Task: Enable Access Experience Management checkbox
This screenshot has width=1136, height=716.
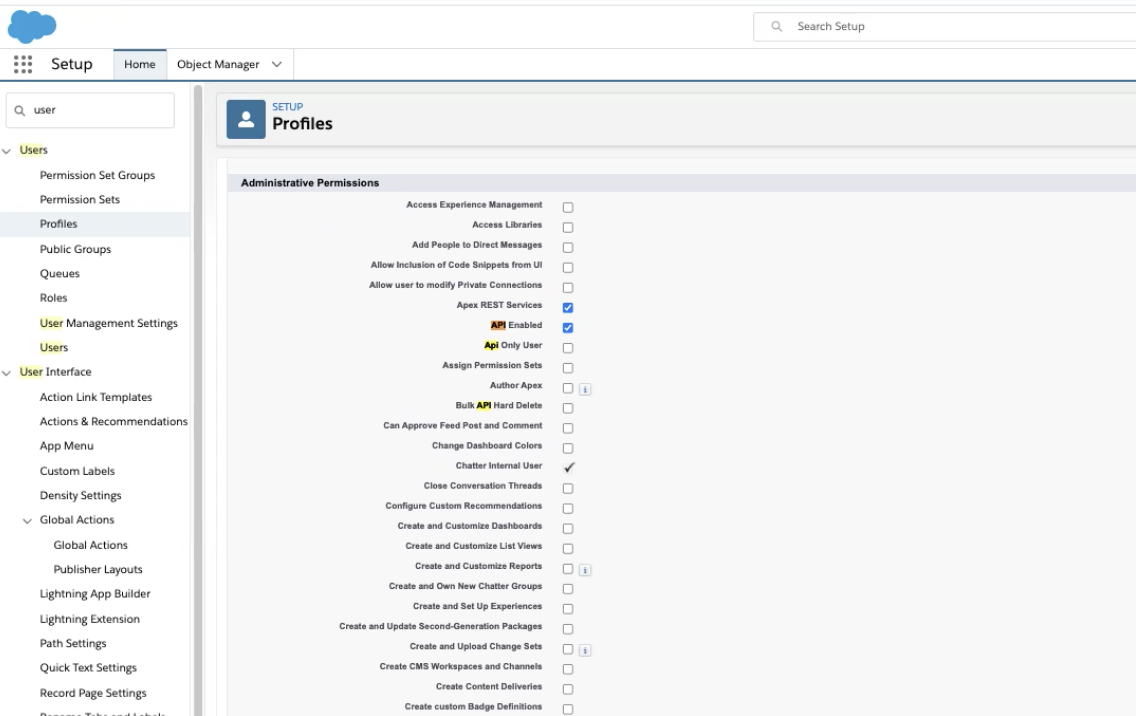Action: 568,207
